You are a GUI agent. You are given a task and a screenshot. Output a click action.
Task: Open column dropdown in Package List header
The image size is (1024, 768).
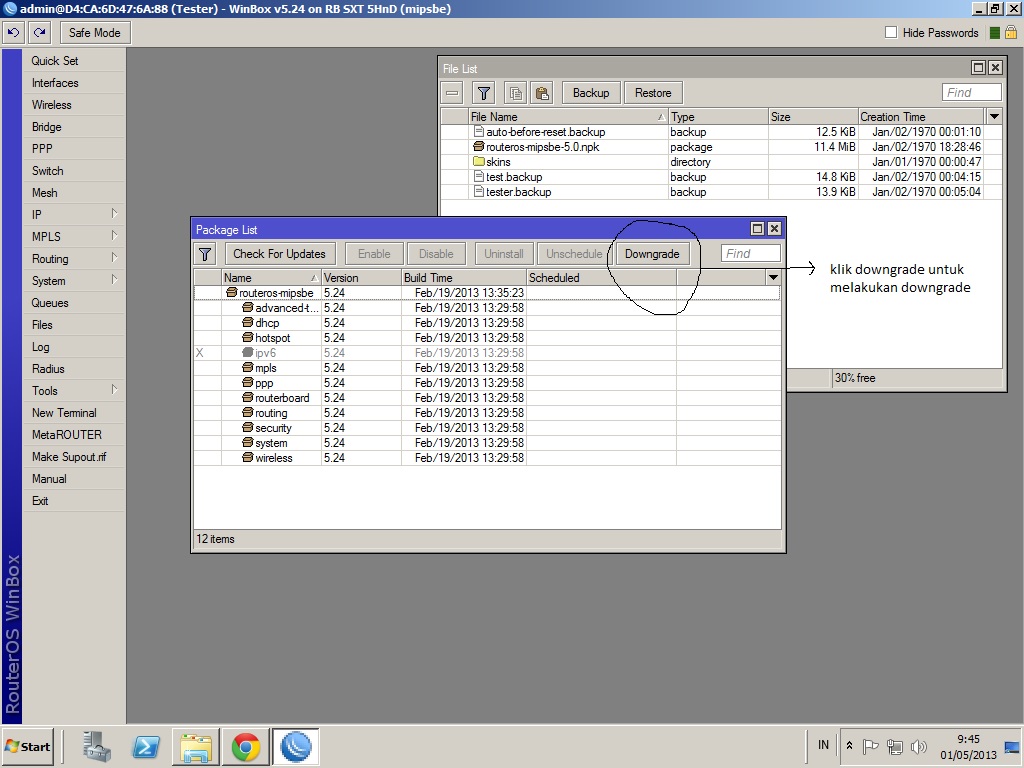pos(773,278)
